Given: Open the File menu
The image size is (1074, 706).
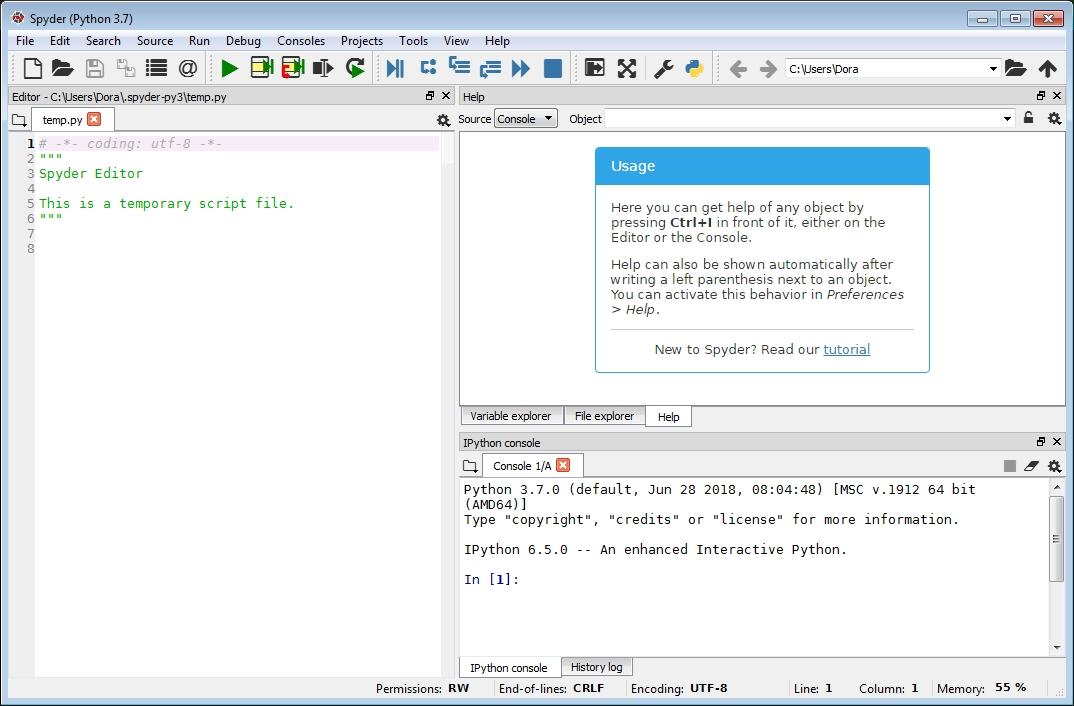Looking at the screenshot, I should (25, 40).
